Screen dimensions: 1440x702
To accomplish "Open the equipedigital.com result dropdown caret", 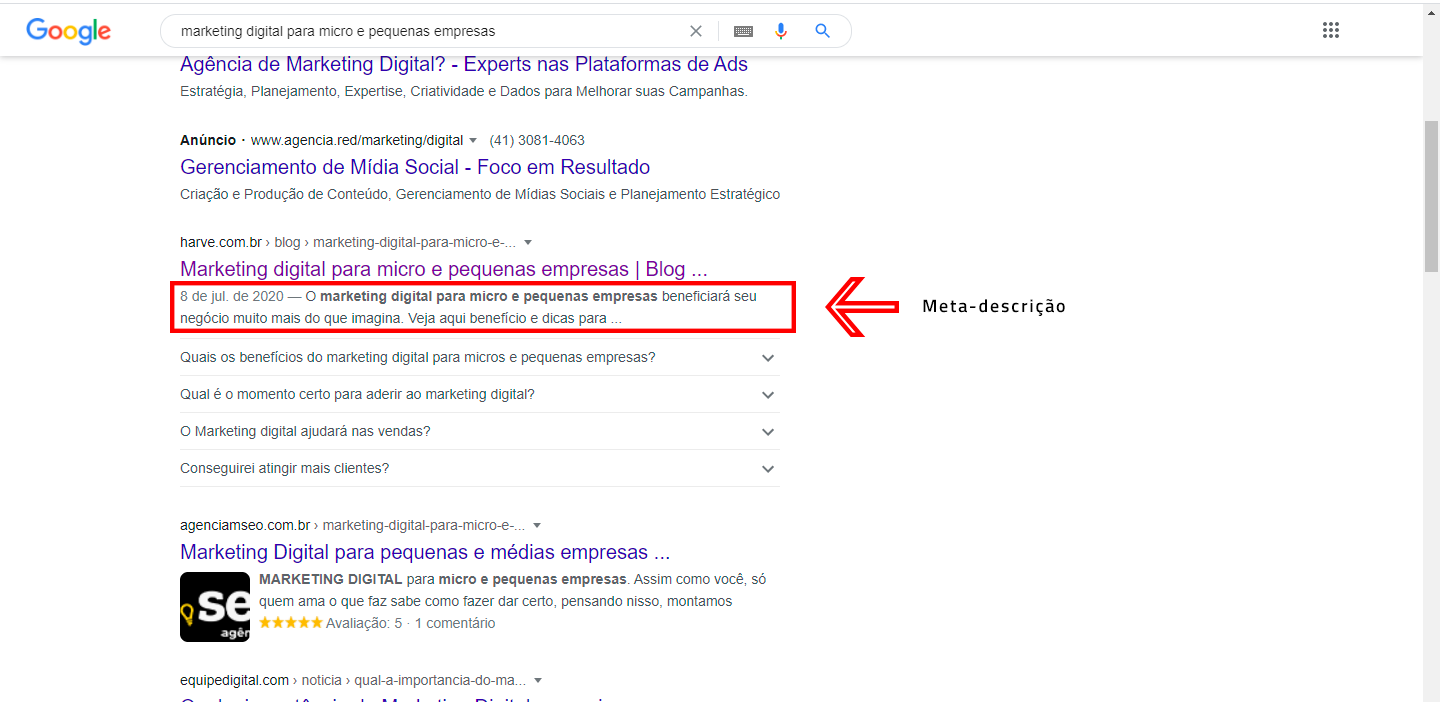I will click(538, 679).
